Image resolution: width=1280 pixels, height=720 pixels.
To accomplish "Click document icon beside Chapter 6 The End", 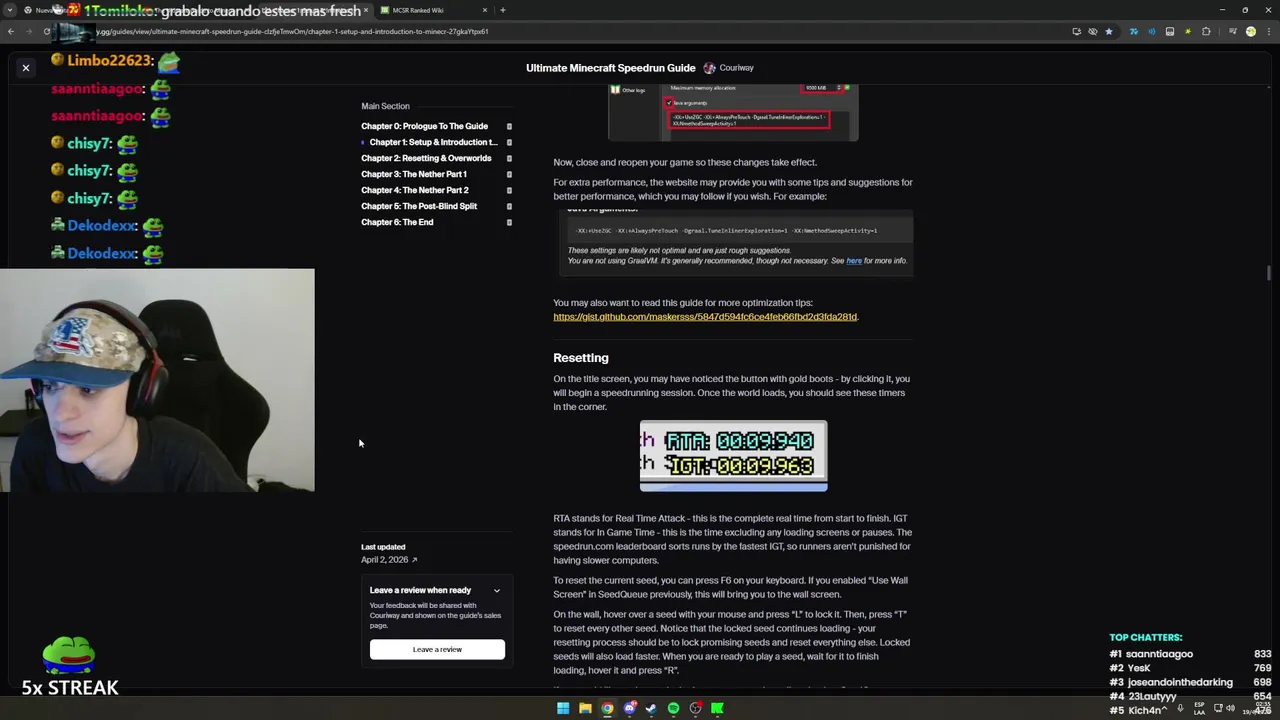I will (509, 222).
